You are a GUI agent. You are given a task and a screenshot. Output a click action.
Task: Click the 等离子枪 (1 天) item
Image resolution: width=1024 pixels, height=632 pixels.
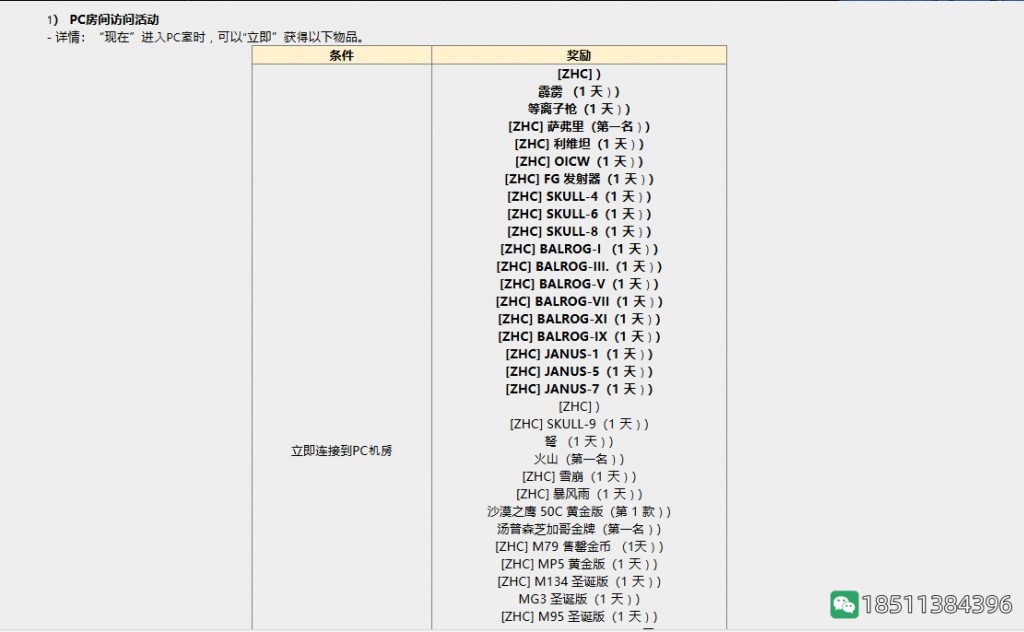578,108
